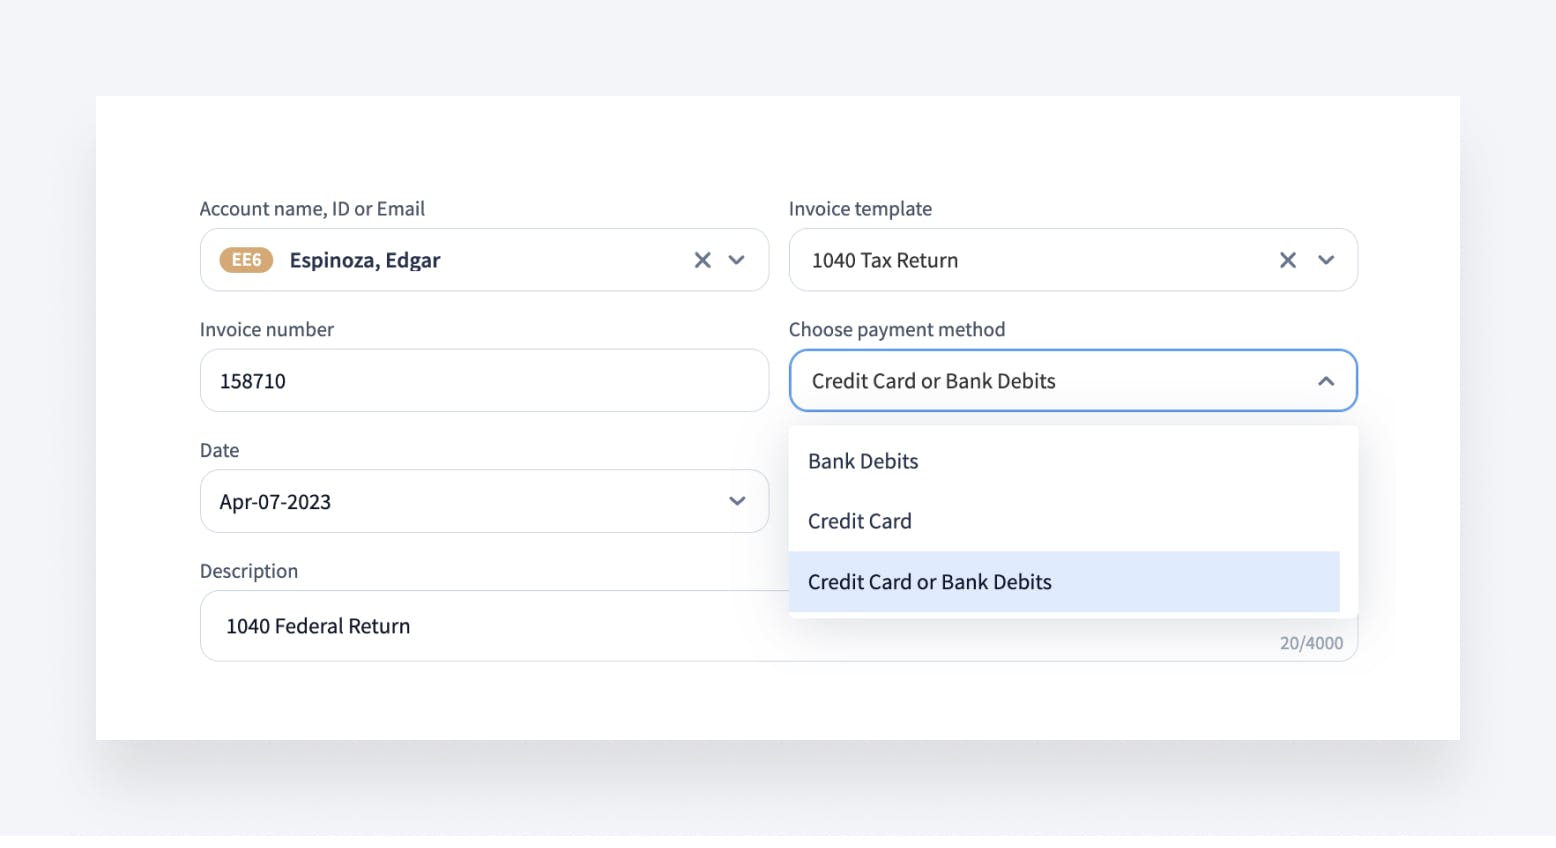Expand the account name dropdown chevron
This screenshot has width=1556, height=848.
737,260
